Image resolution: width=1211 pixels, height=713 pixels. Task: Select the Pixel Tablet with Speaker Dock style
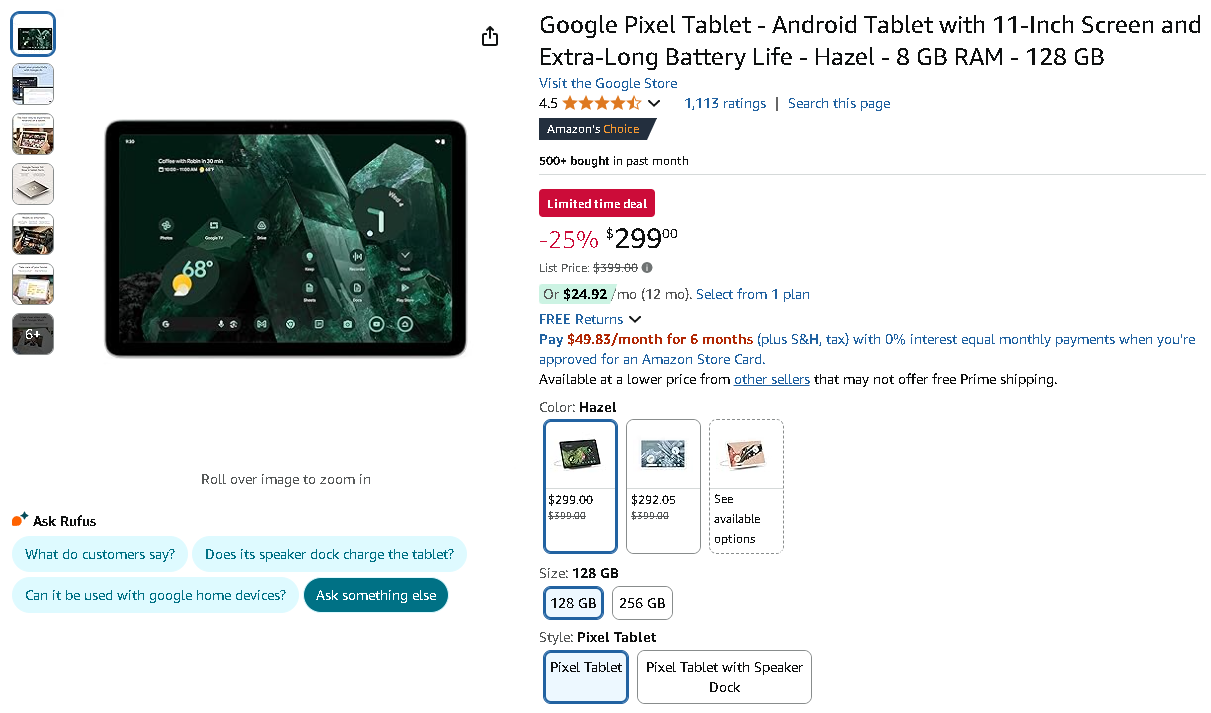723,676
